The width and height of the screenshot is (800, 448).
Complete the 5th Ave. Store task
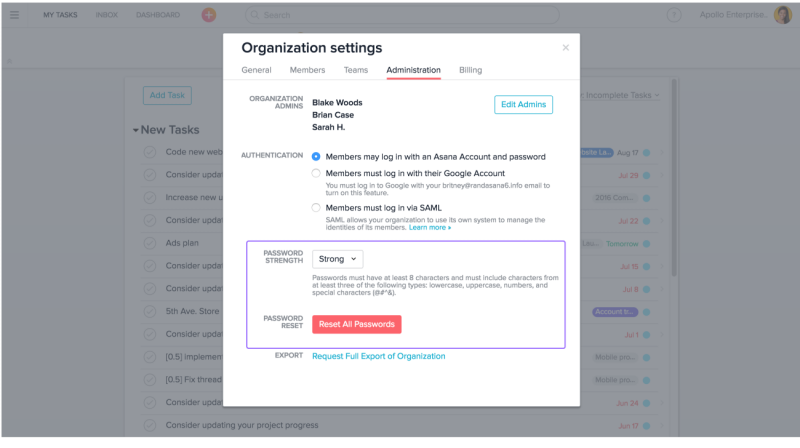point(149,311)
